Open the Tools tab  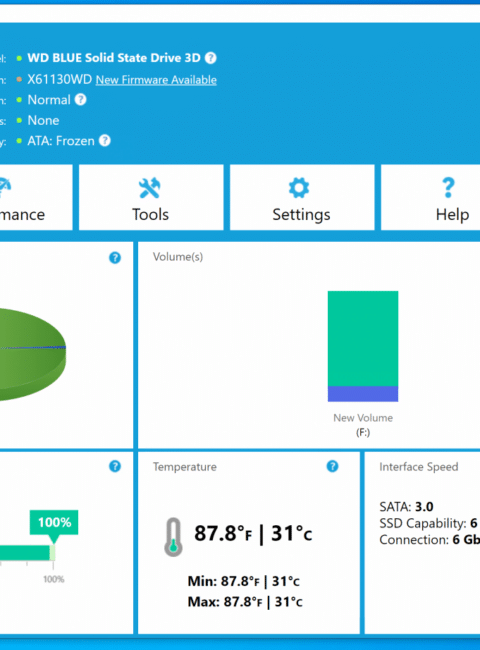coord(151,197)
